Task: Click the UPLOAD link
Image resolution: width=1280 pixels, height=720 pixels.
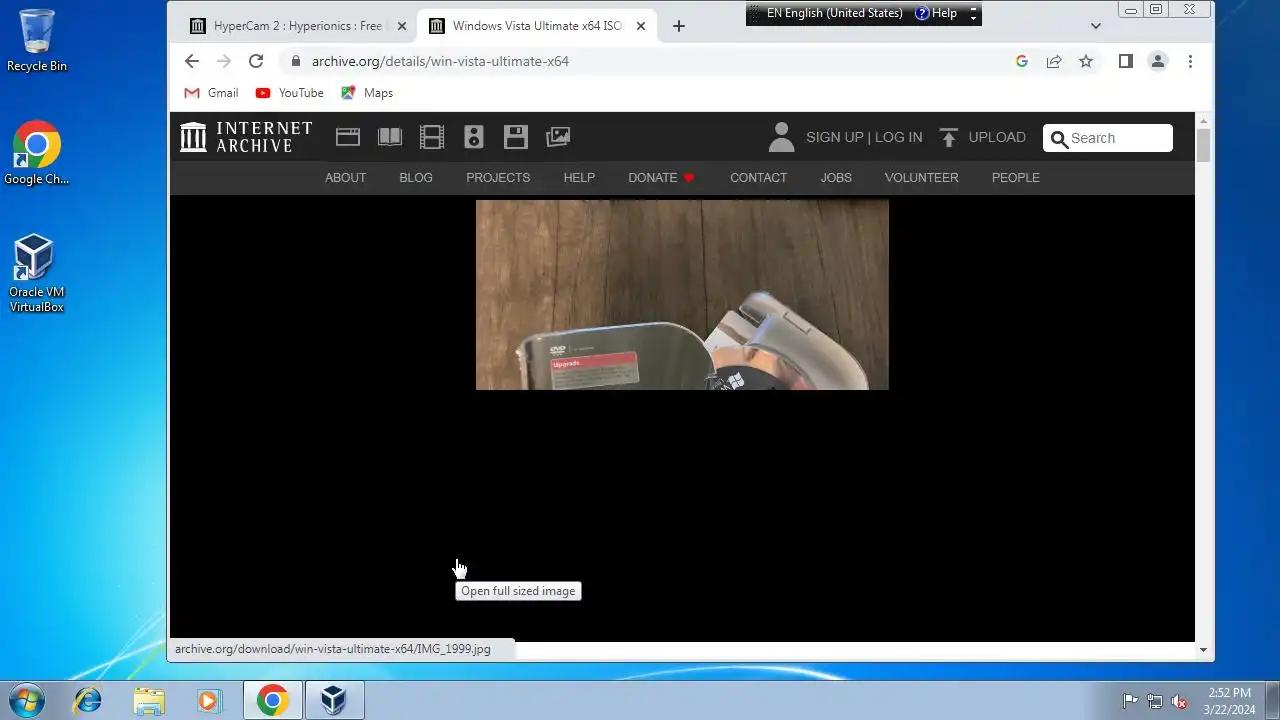Action: tap(997, 137)
